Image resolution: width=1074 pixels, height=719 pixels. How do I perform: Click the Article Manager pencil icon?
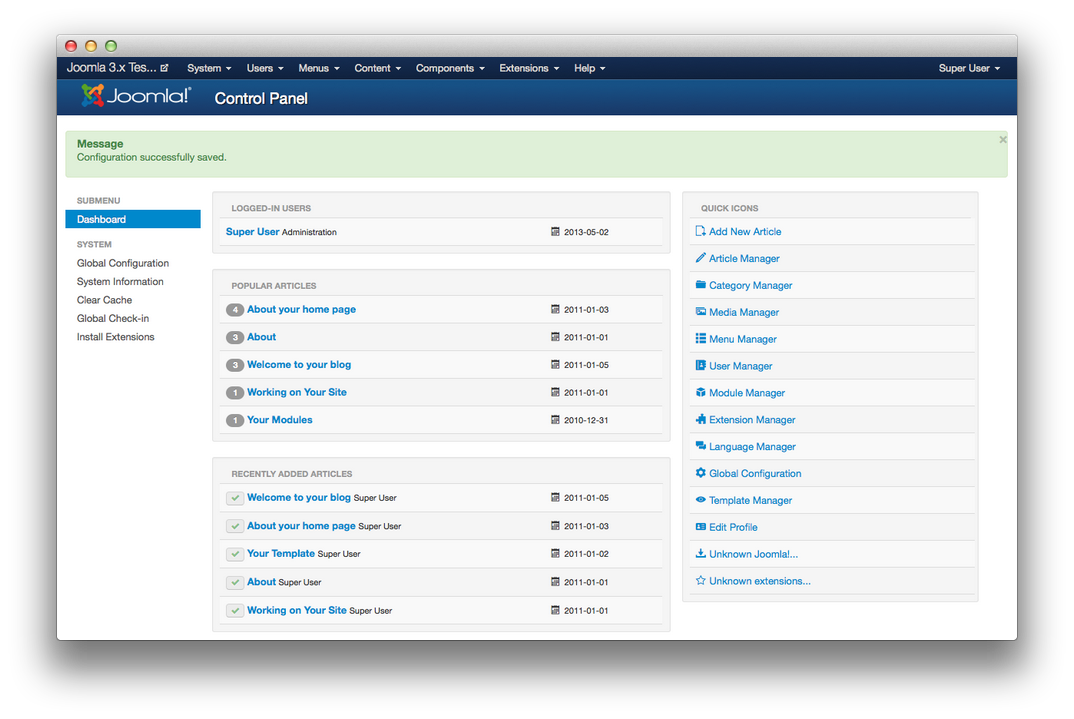pyautogui.click(x=701, y=258)
